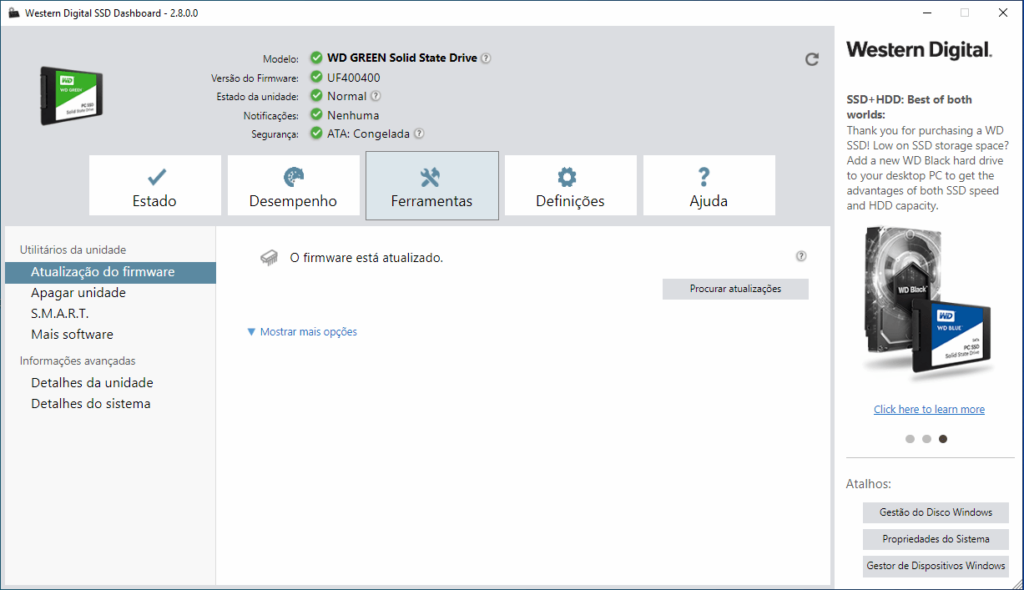Click the Informações avançadas heading
1024x590 pixels.
[77, 361]
